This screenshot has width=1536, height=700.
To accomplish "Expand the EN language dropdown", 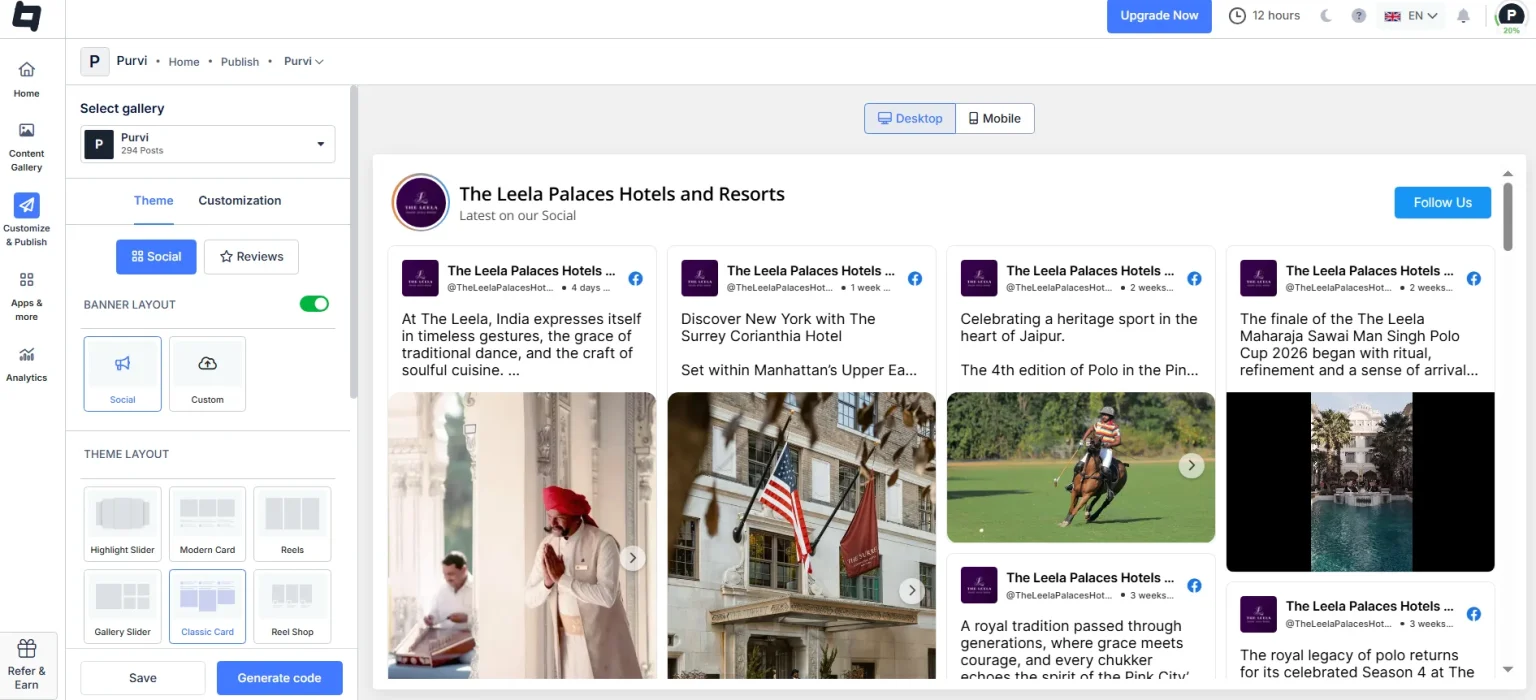I will pos(1411,16).
